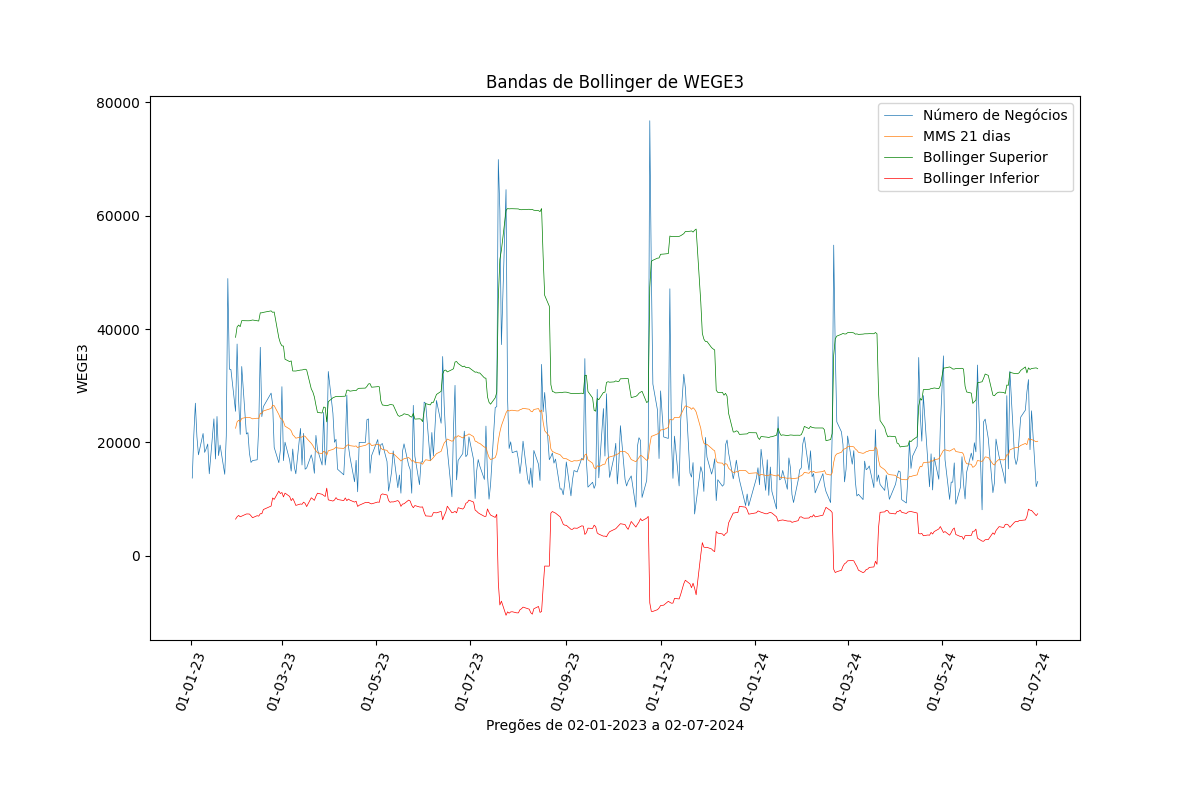Click the chart title 'Bandas de Bollinger de WEGE3'

click(614, 82)
